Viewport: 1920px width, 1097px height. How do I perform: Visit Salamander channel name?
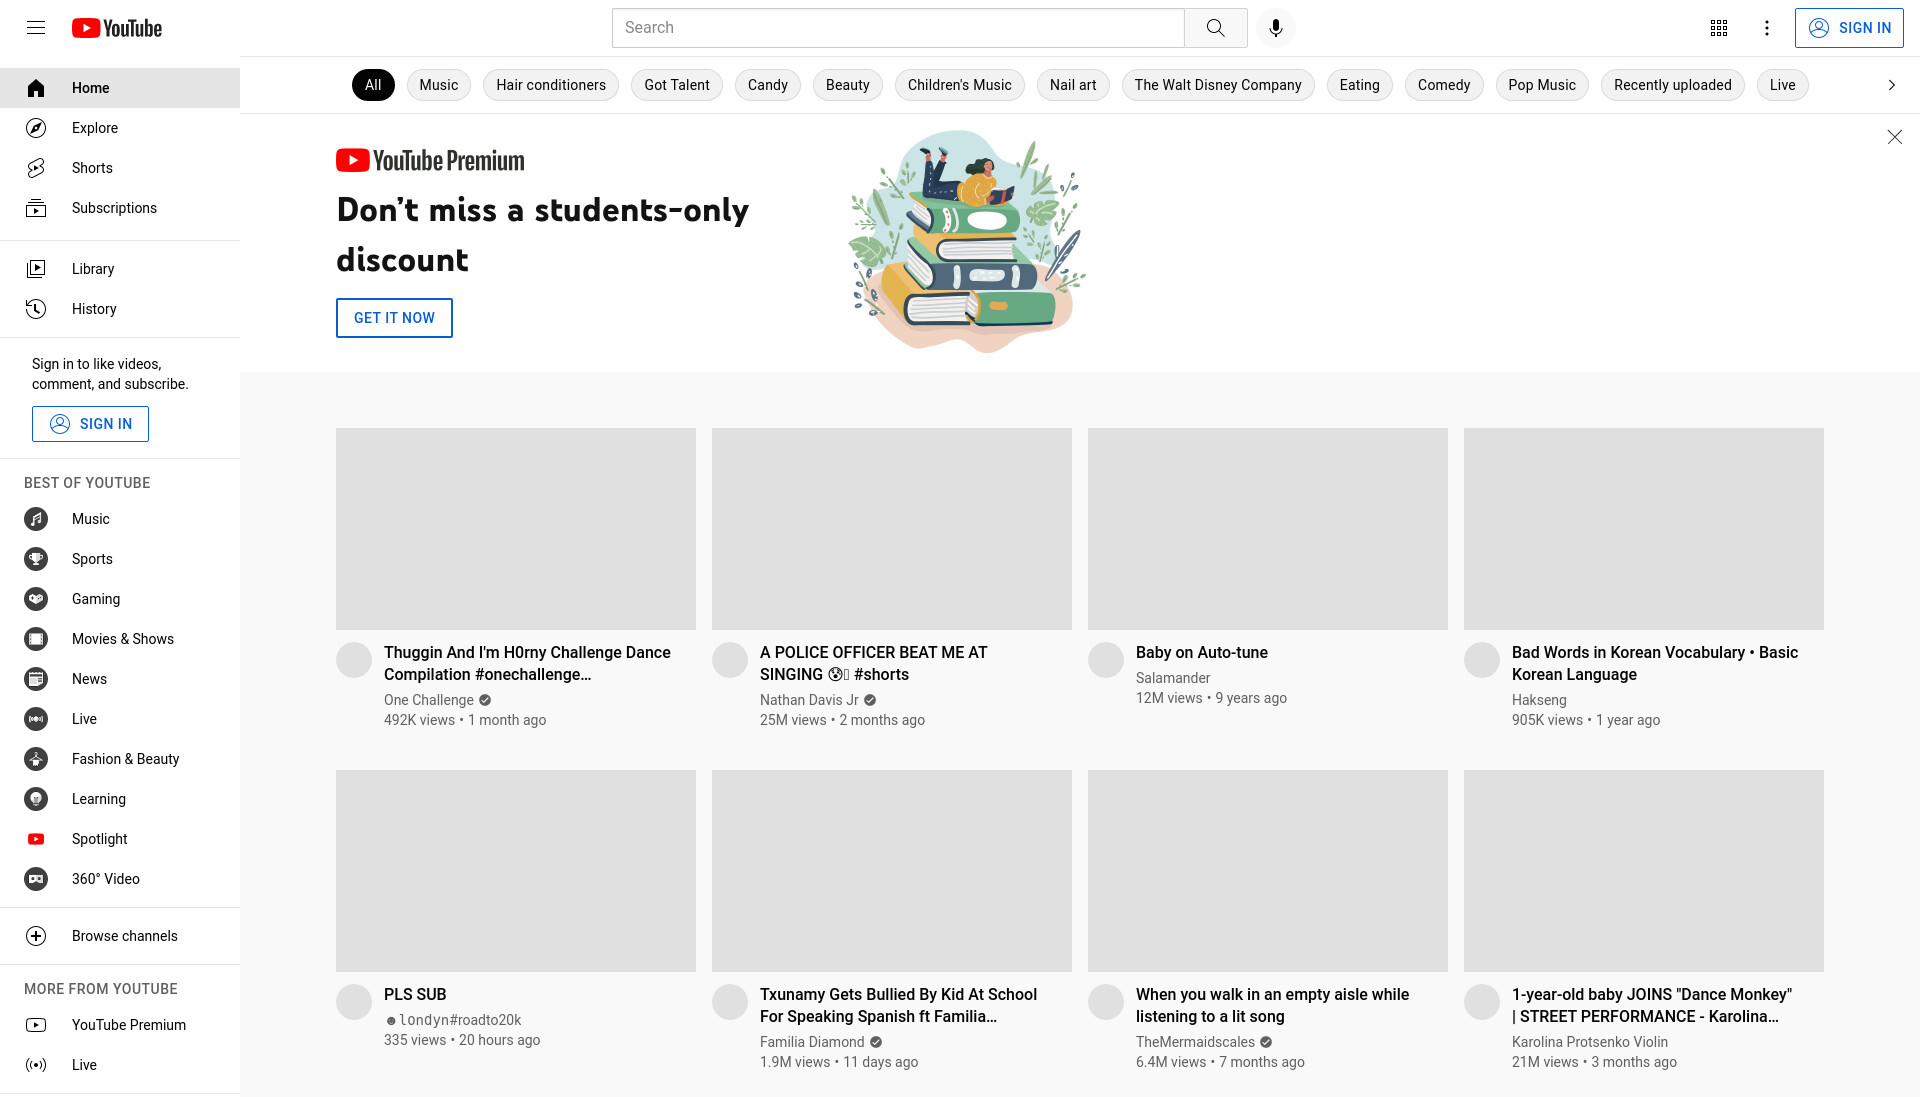(1173, 678)
